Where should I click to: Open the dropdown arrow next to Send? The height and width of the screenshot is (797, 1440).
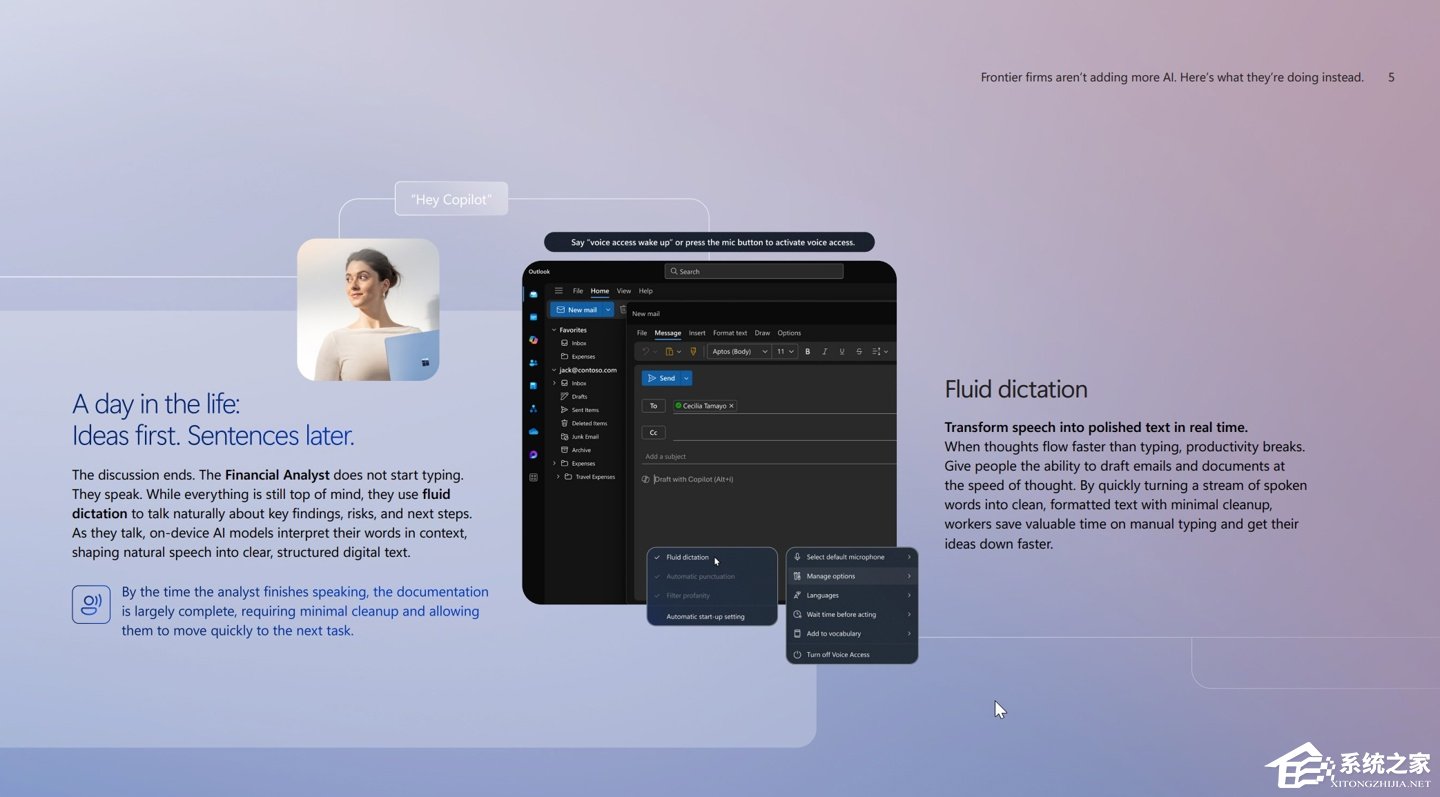[686, 378]
